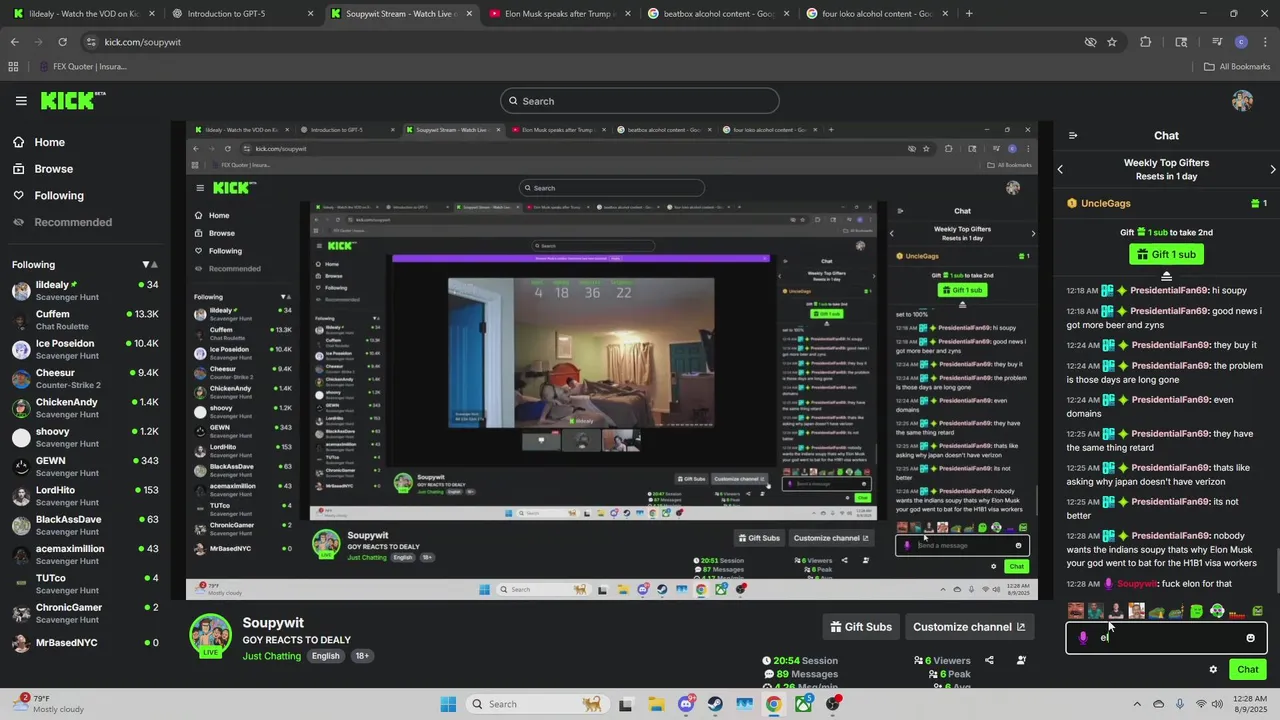Switch to the four loko alcohol content tab
Screen dimensions: 1280x720
877,14
